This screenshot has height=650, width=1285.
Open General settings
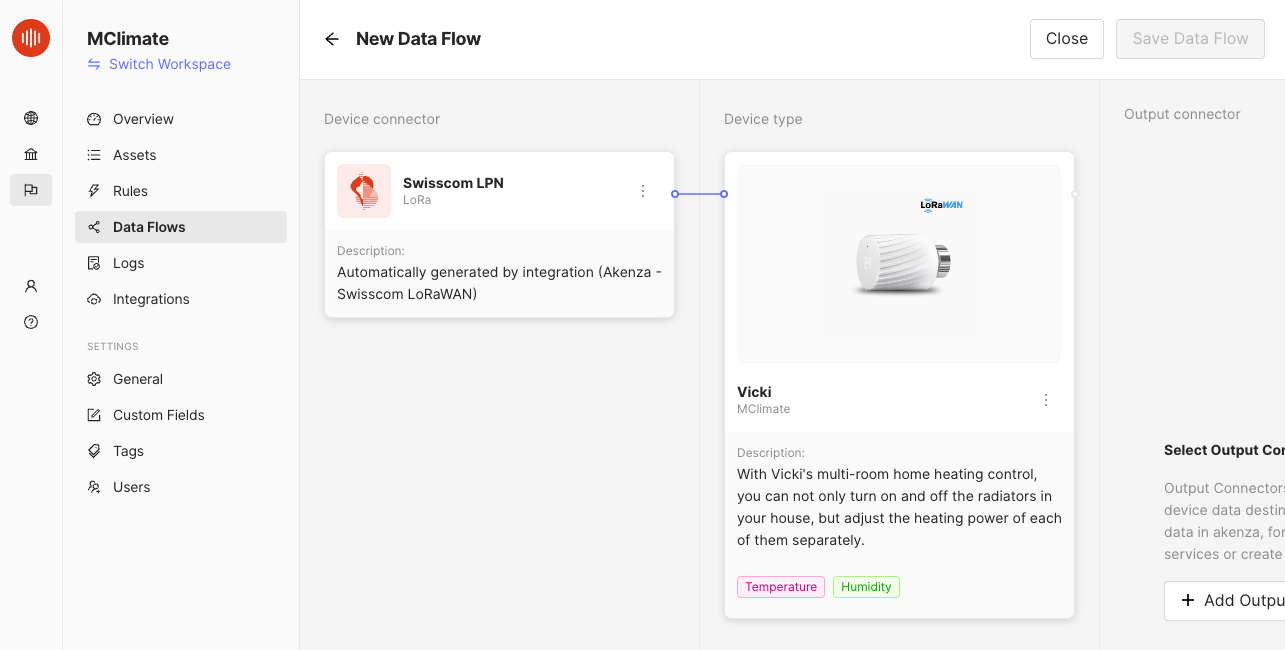tap(181, 379)
